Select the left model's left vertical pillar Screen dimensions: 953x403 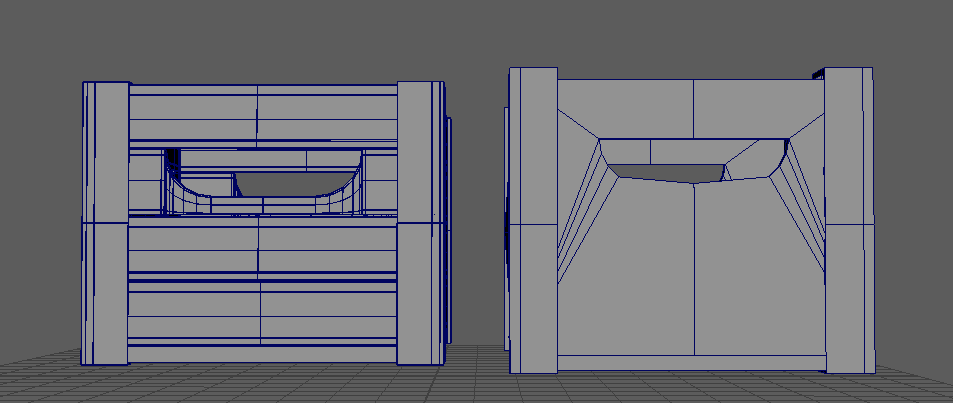[x=105, y=222]
